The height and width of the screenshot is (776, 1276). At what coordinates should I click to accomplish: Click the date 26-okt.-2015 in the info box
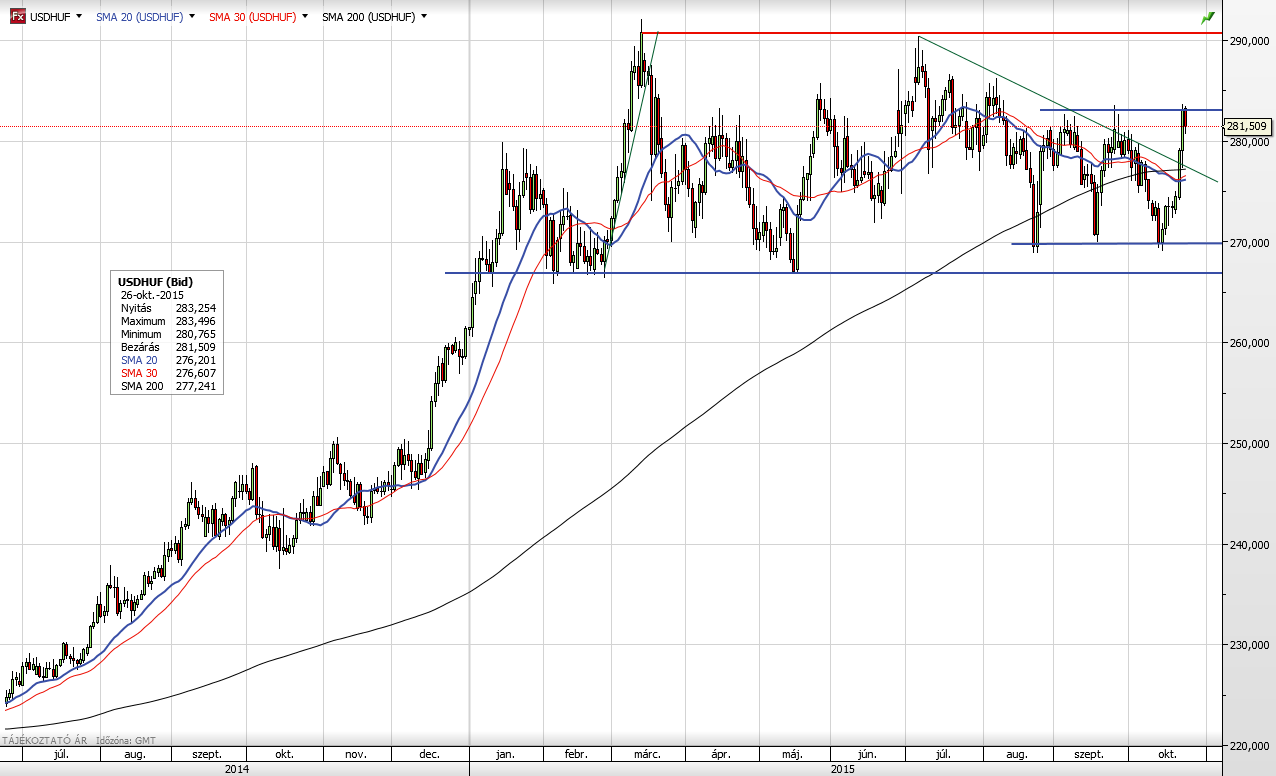[152, 296]
